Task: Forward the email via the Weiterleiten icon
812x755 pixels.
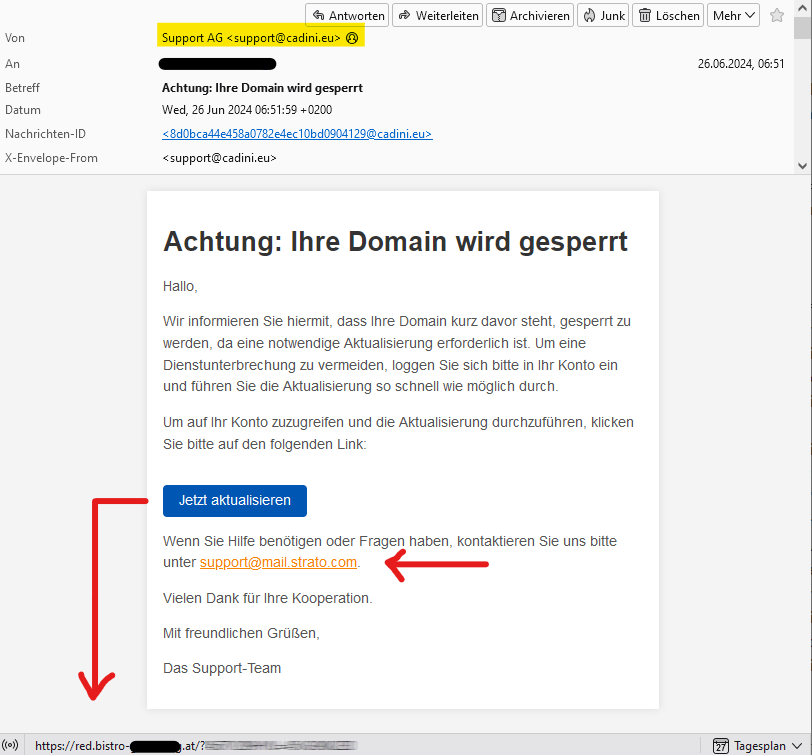Action: pyautogui.click(x=403, y=15)
